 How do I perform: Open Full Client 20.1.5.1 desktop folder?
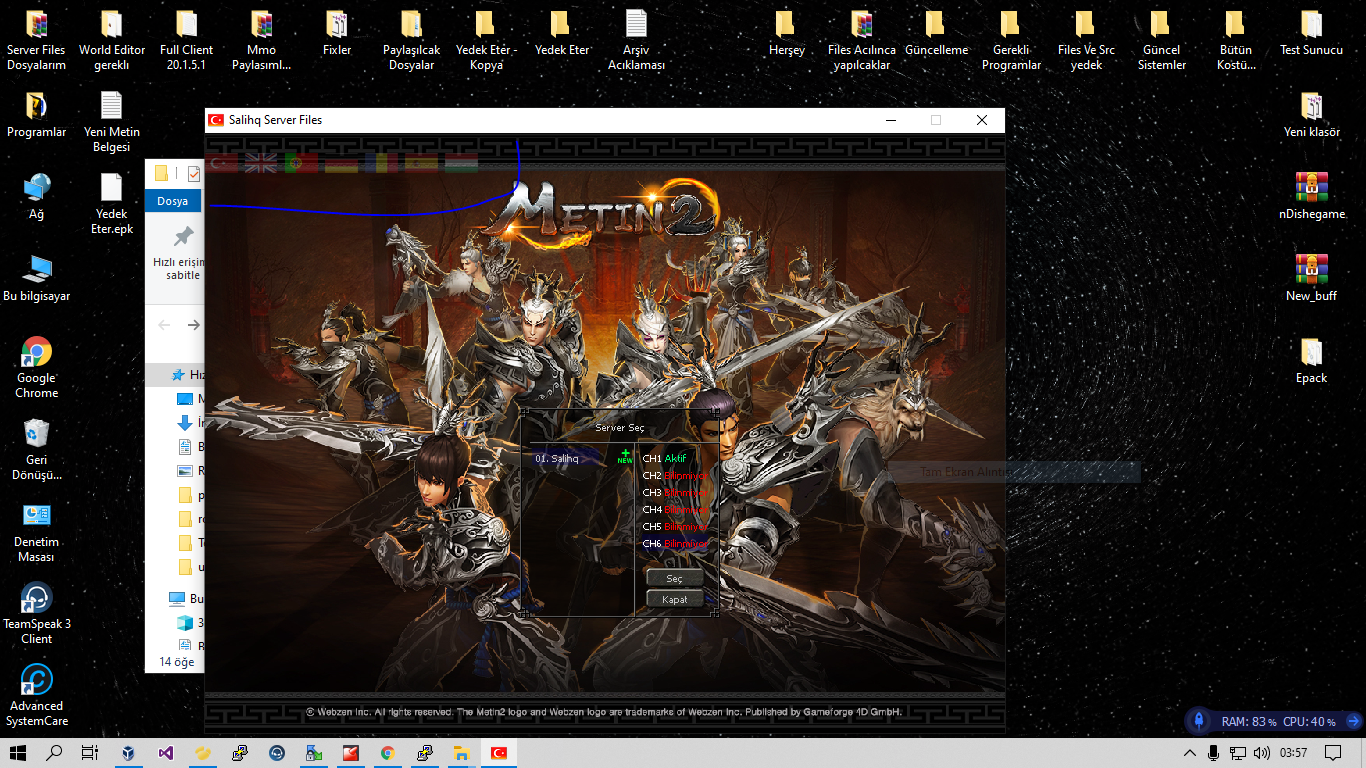tap(186, 42)
